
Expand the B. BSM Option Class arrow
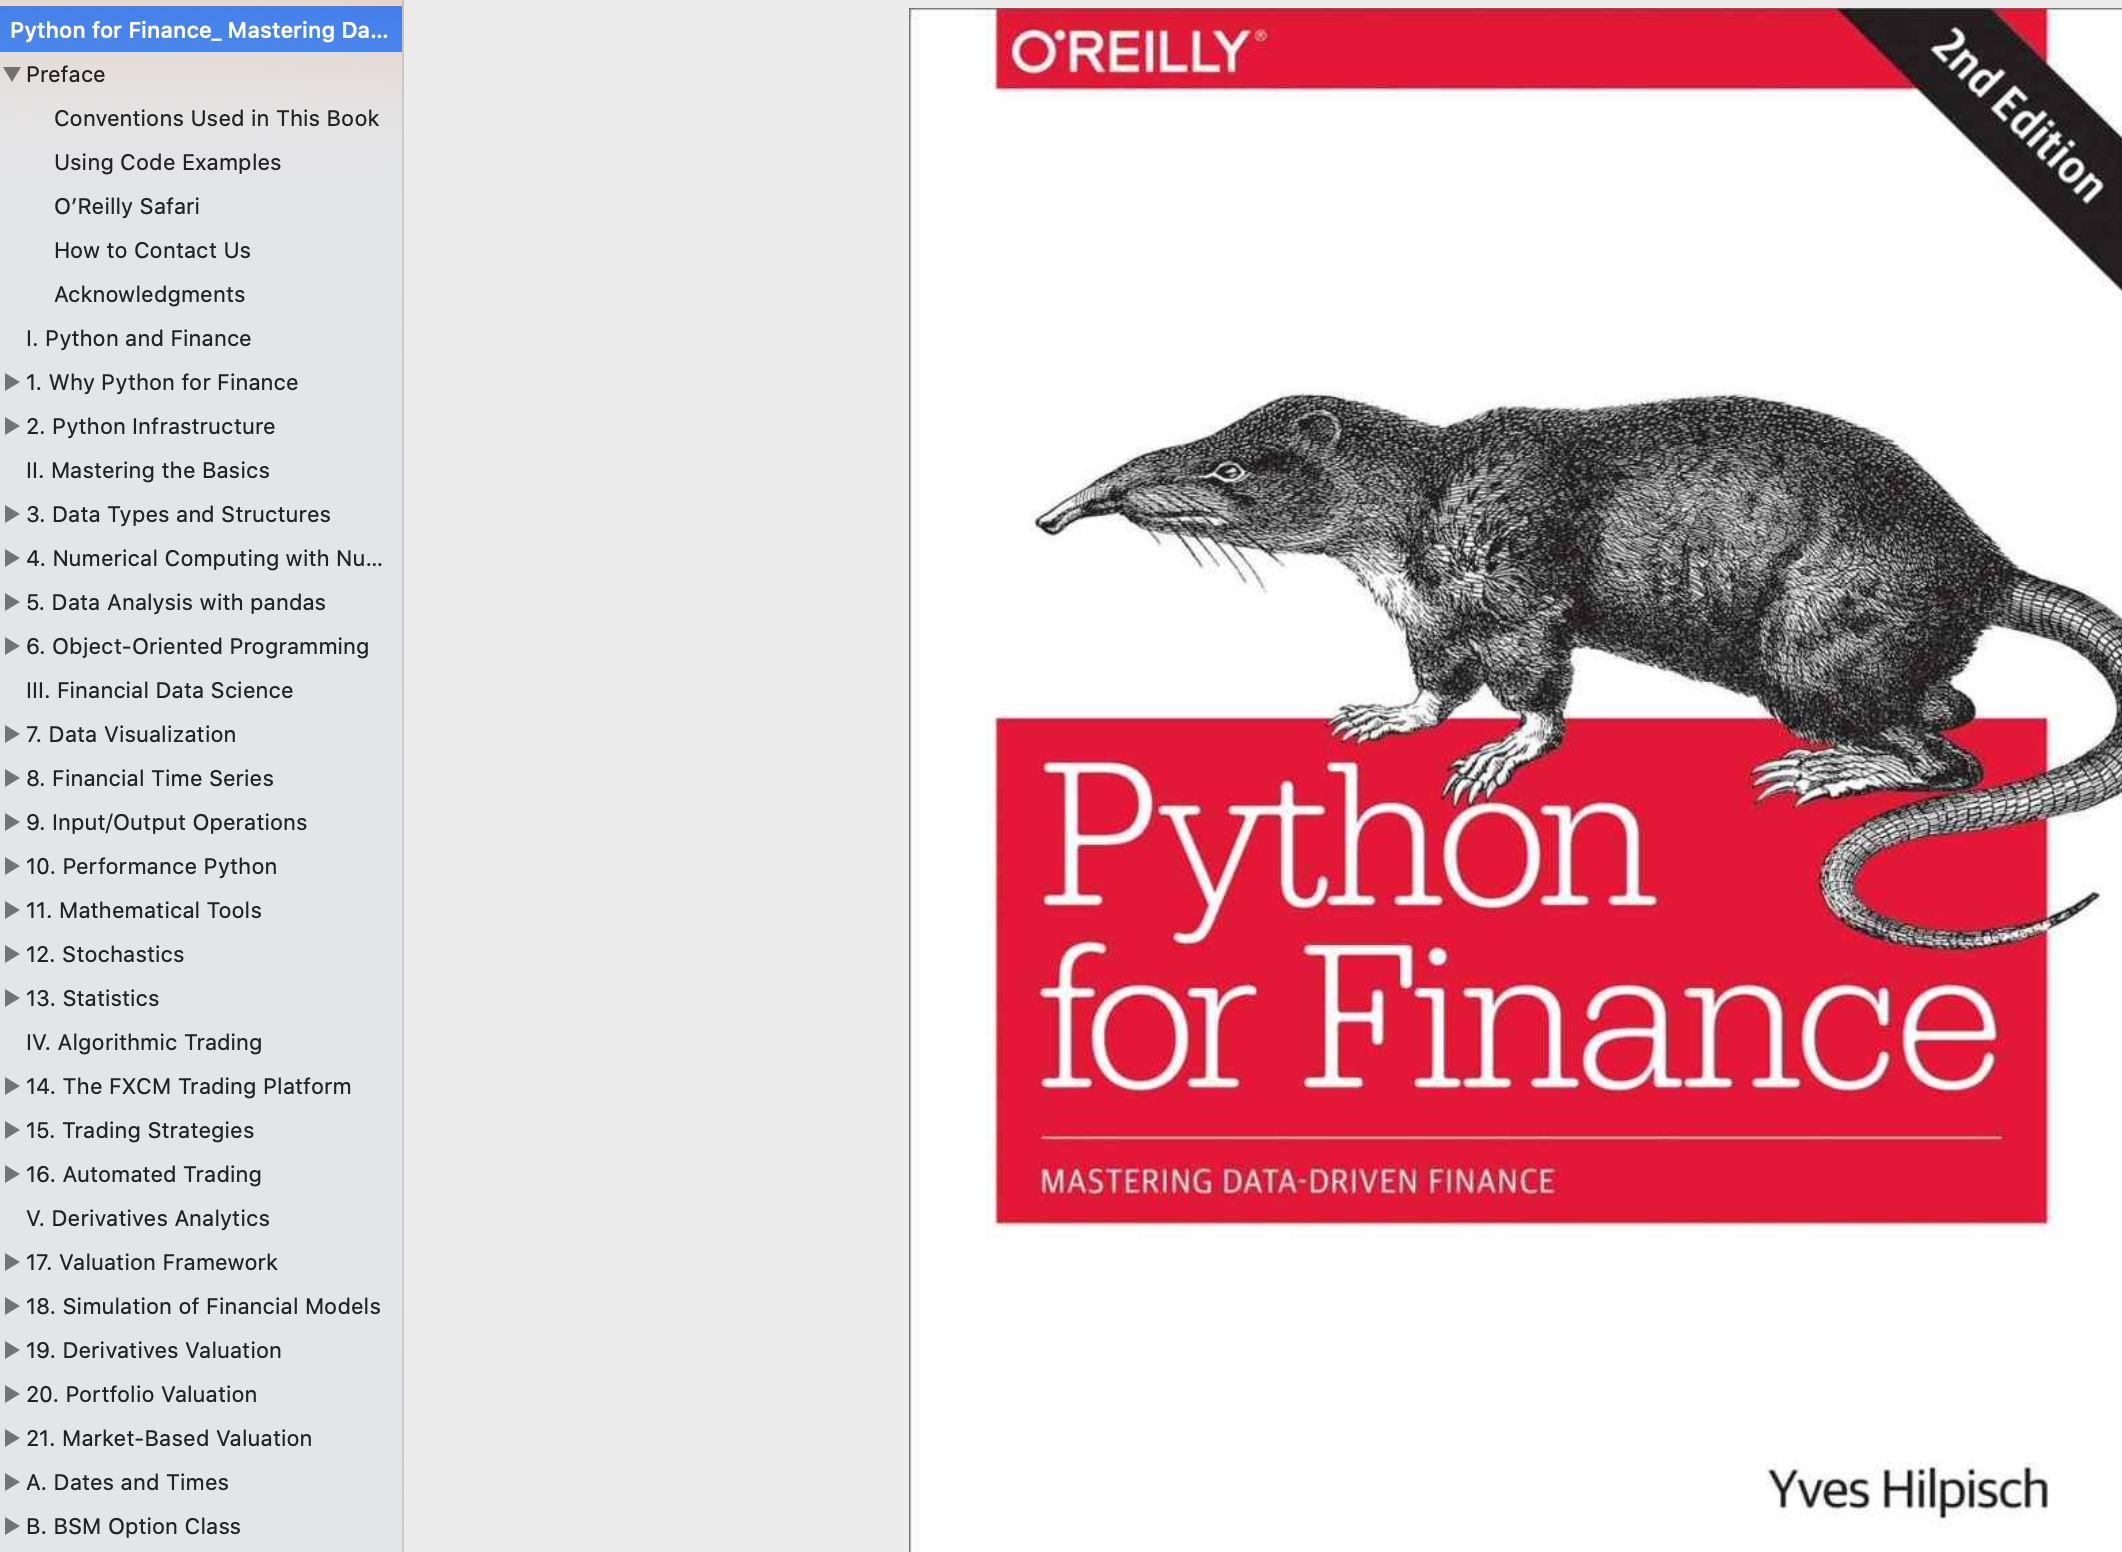coord(12,1526)
